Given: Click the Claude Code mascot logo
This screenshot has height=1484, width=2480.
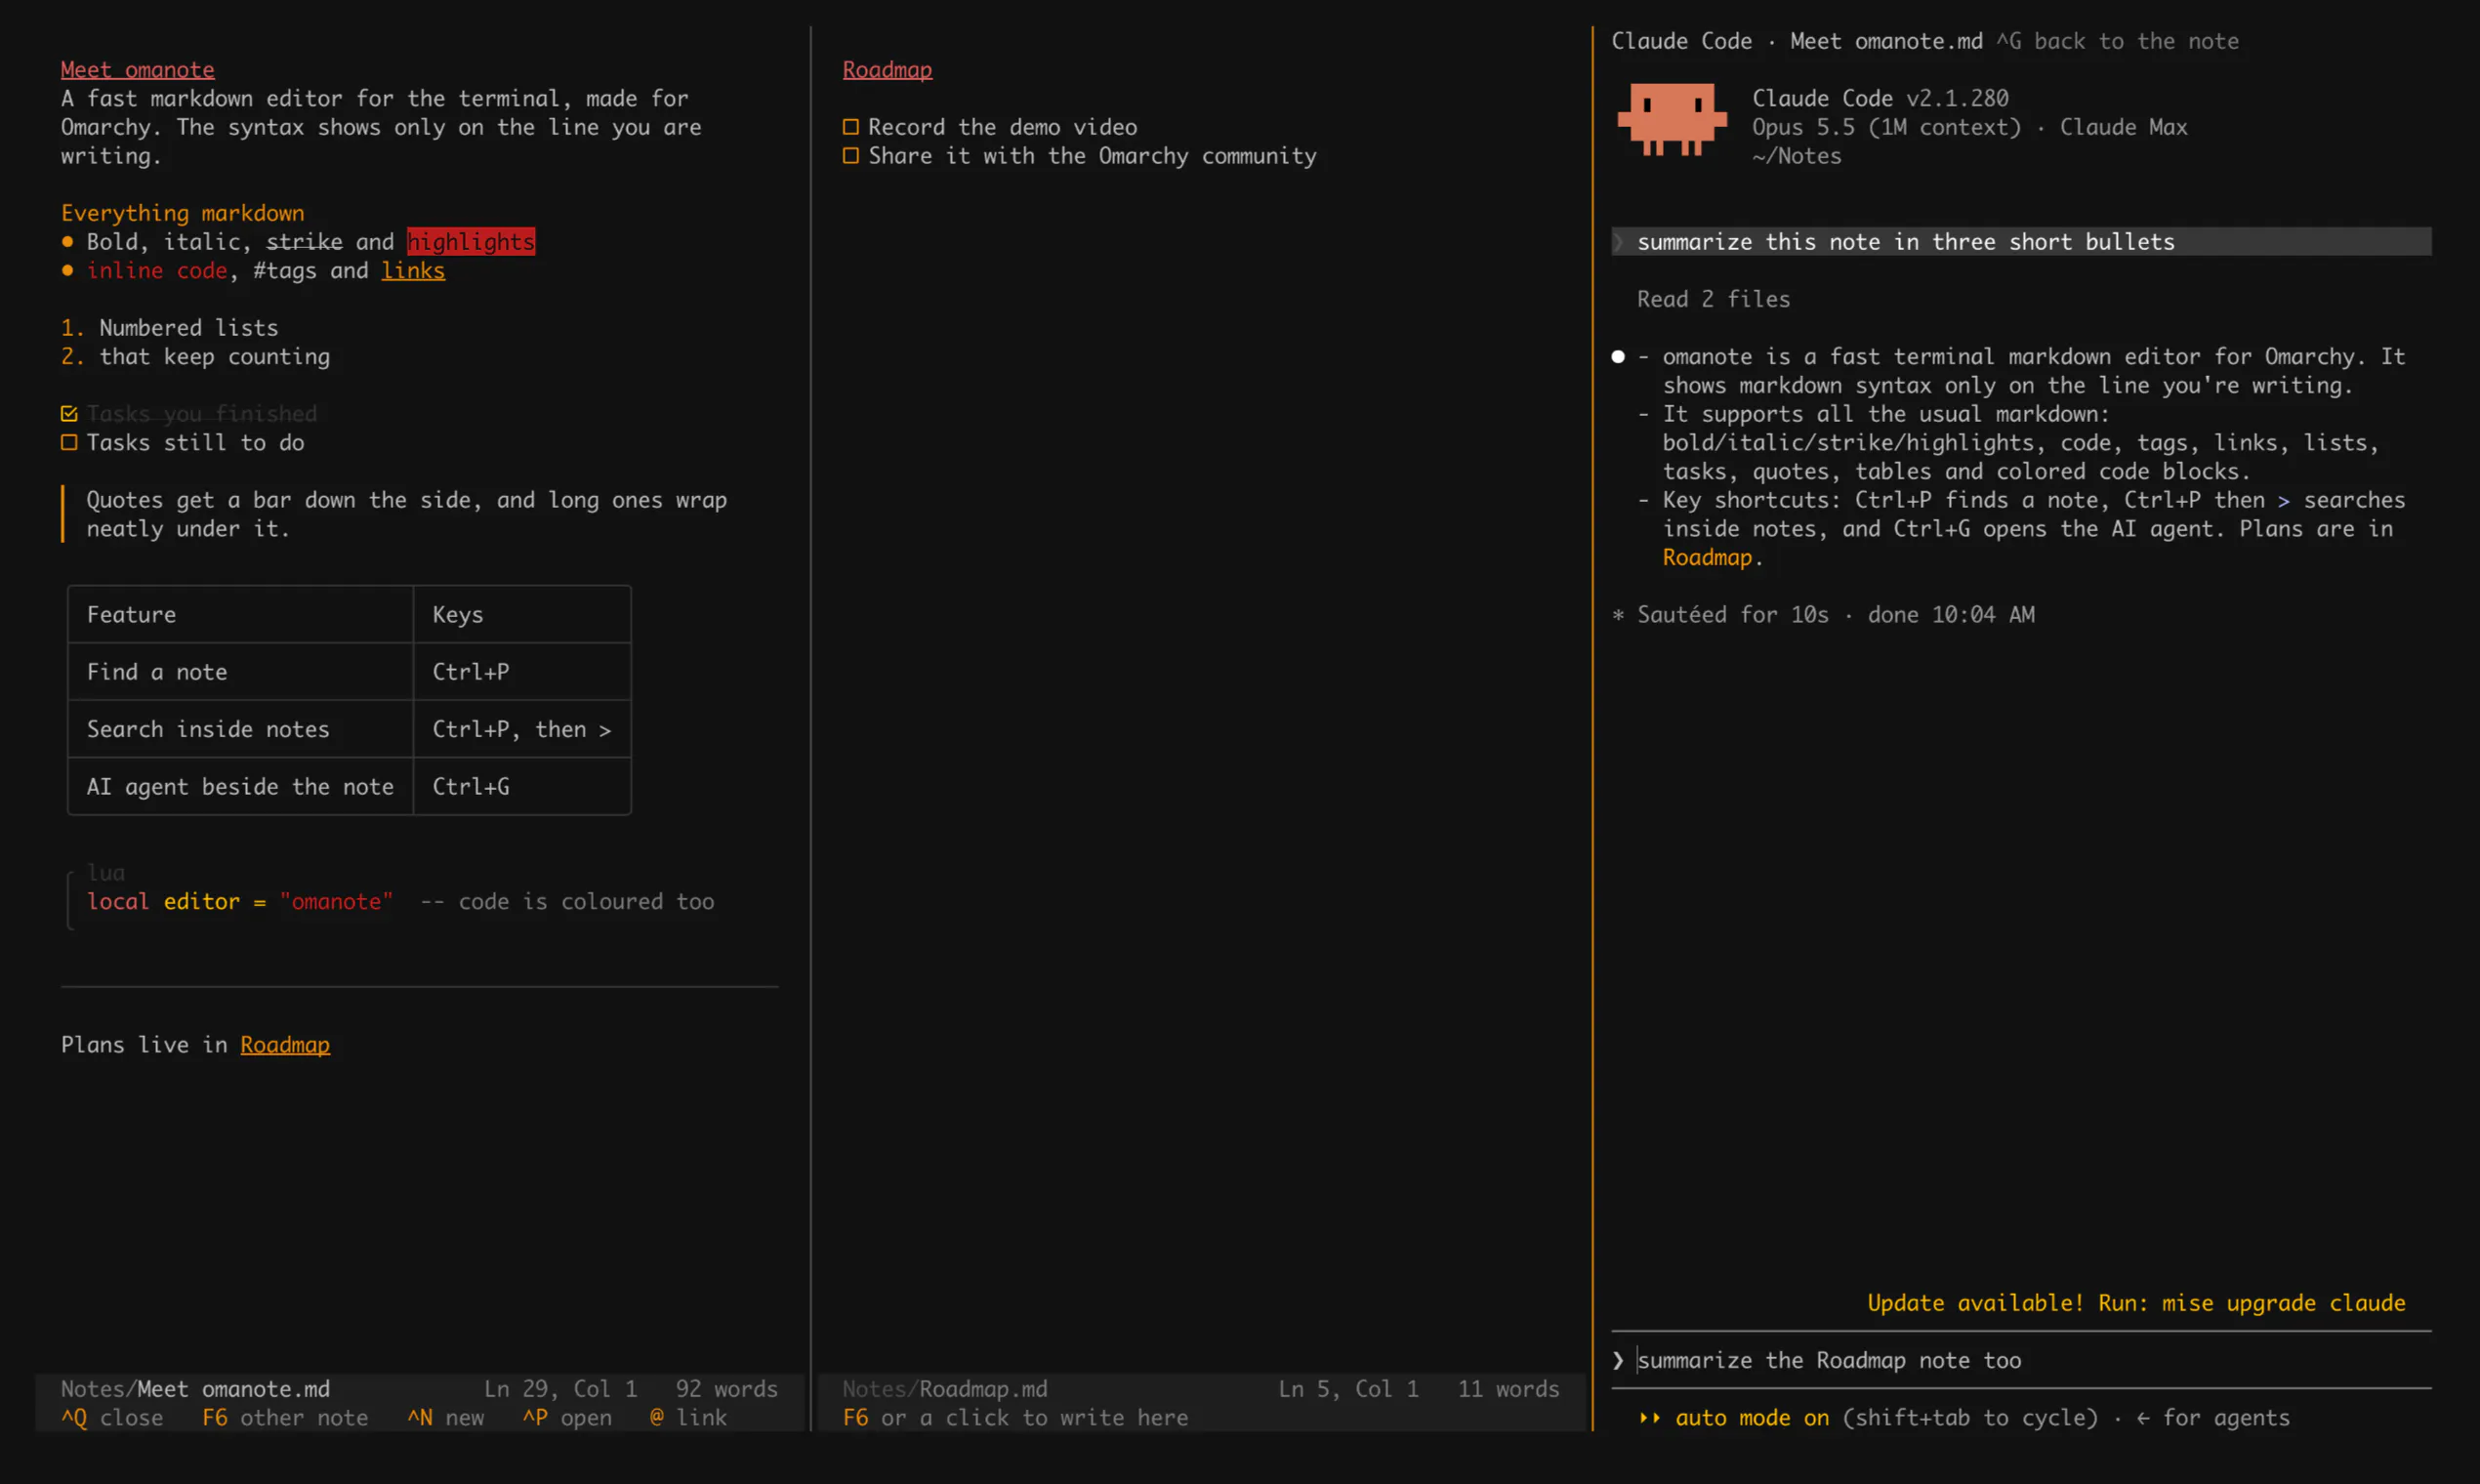Looking at the screenshot, I should click(1671, 119).
